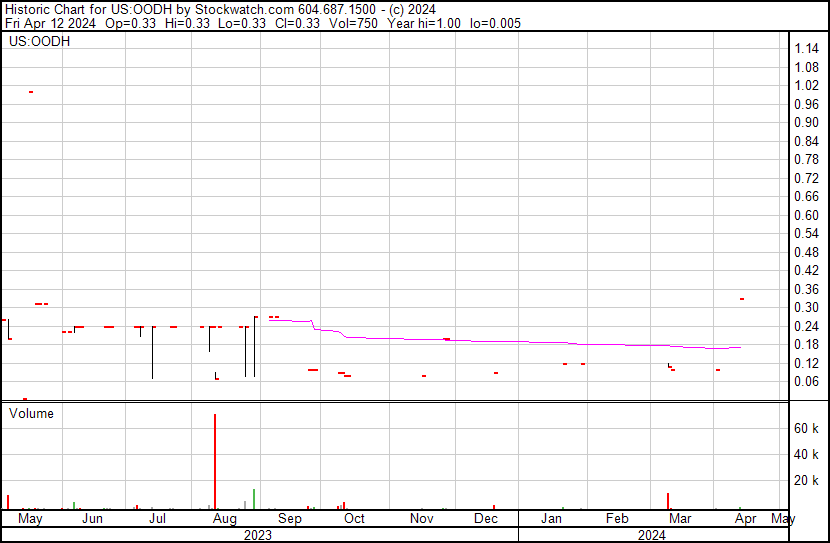Click the 1.14 price axis label
The width and height of the screenshot is (830, 543).
pyautogui.click(x=806, y=49)
